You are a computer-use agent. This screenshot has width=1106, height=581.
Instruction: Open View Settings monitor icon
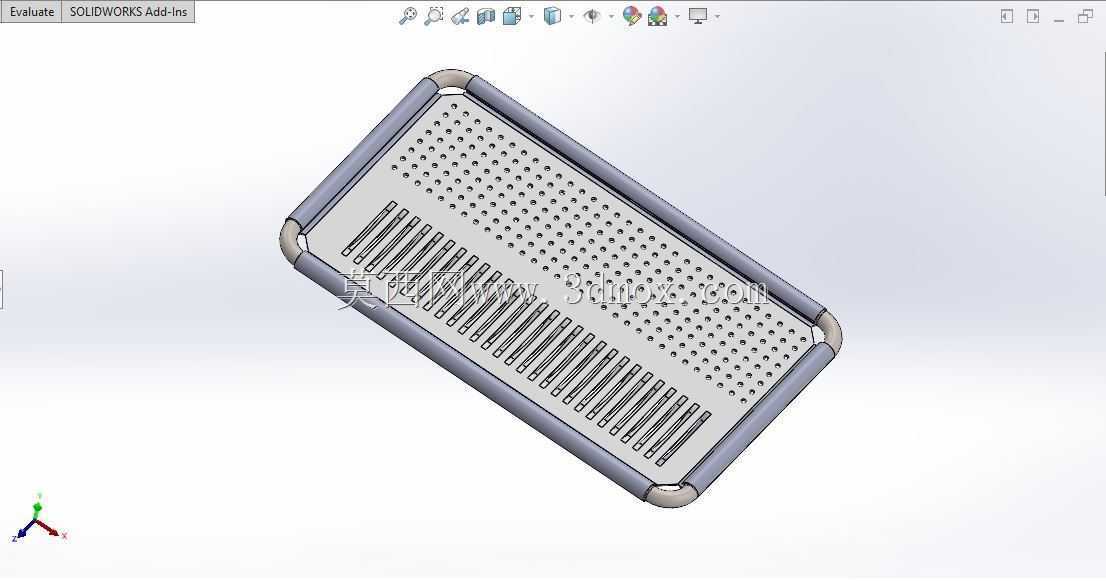point(698,16)
